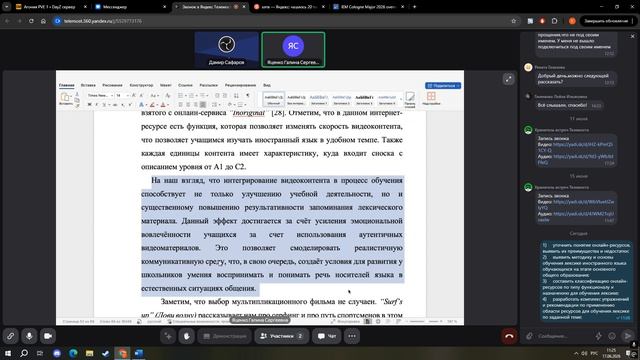
Task: Open the Windows Start menu
Action: coord(8,353)
